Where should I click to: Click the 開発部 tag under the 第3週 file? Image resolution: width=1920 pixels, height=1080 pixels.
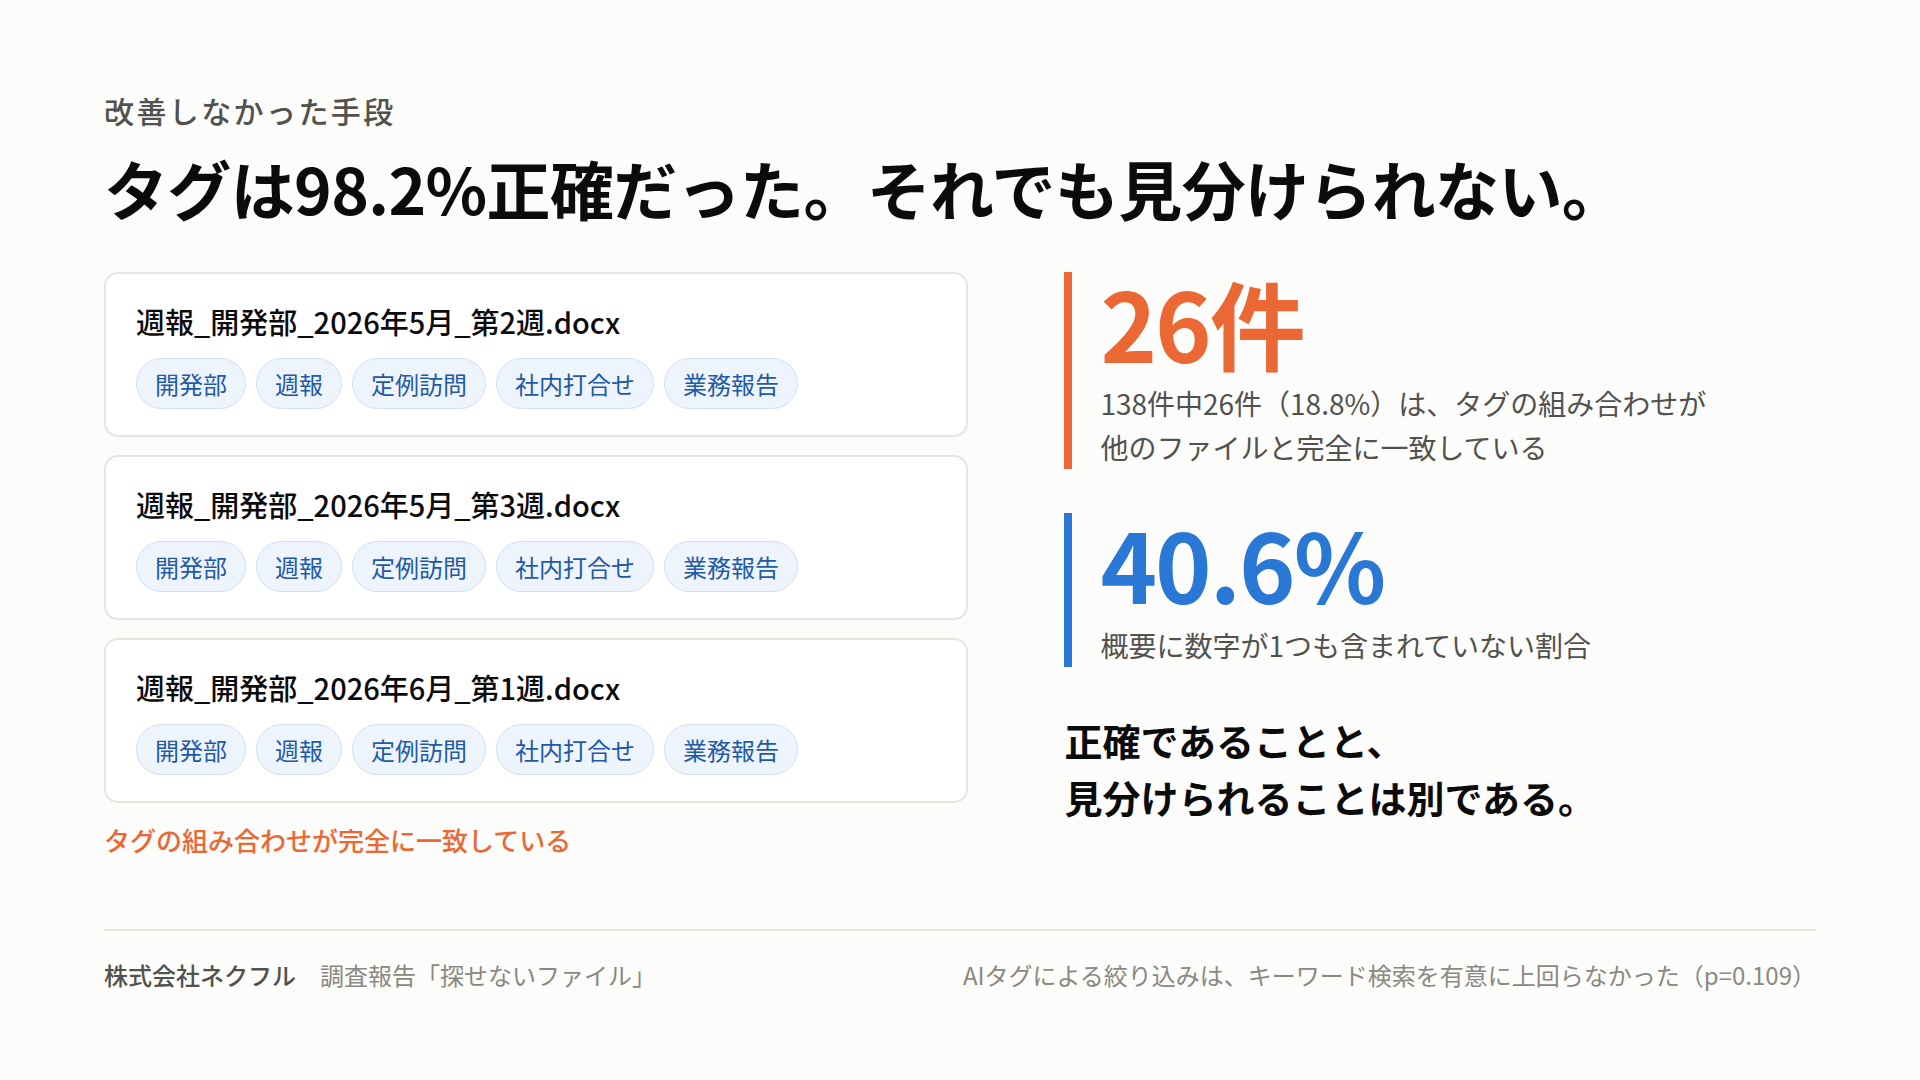click(191, 567)
